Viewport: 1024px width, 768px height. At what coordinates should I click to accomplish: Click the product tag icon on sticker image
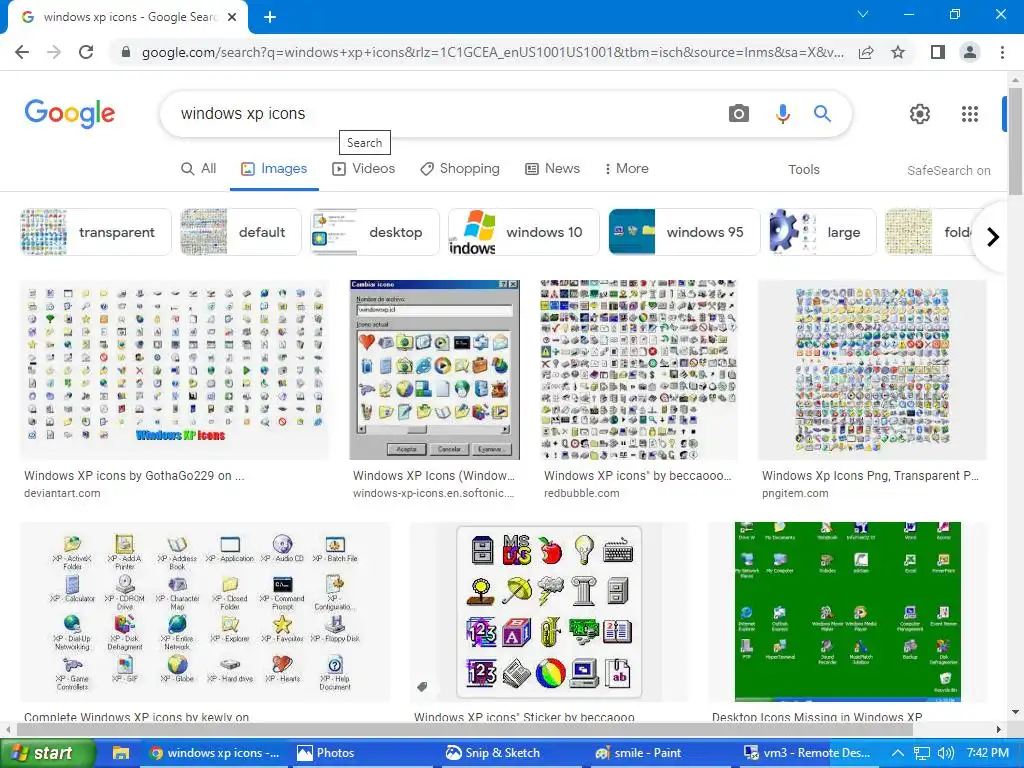pyautogui.click(x=423, y=686)
